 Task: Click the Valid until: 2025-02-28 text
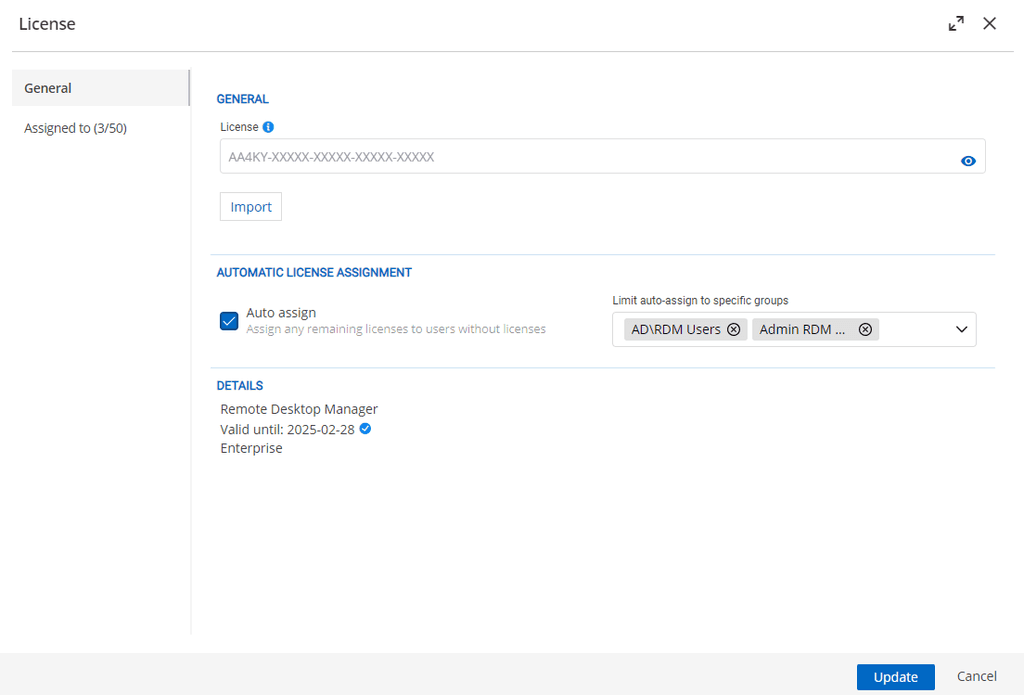click(287, 429)
